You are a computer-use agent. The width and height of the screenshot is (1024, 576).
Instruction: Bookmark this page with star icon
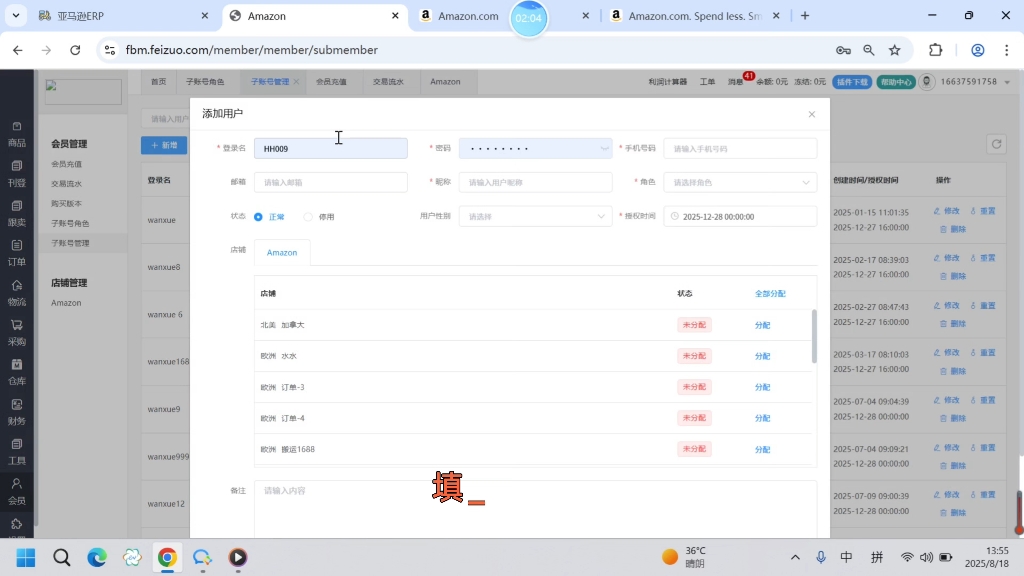tap(895, 50)
